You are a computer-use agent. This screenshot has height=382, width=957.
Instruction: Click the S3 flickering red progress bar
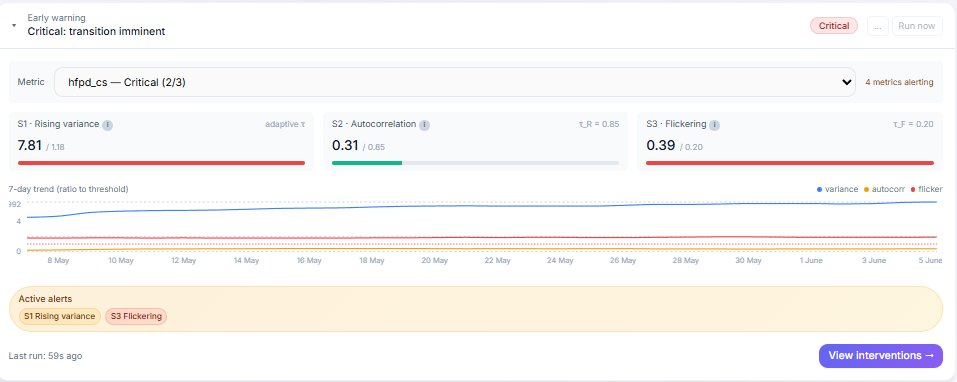(790, 163)
